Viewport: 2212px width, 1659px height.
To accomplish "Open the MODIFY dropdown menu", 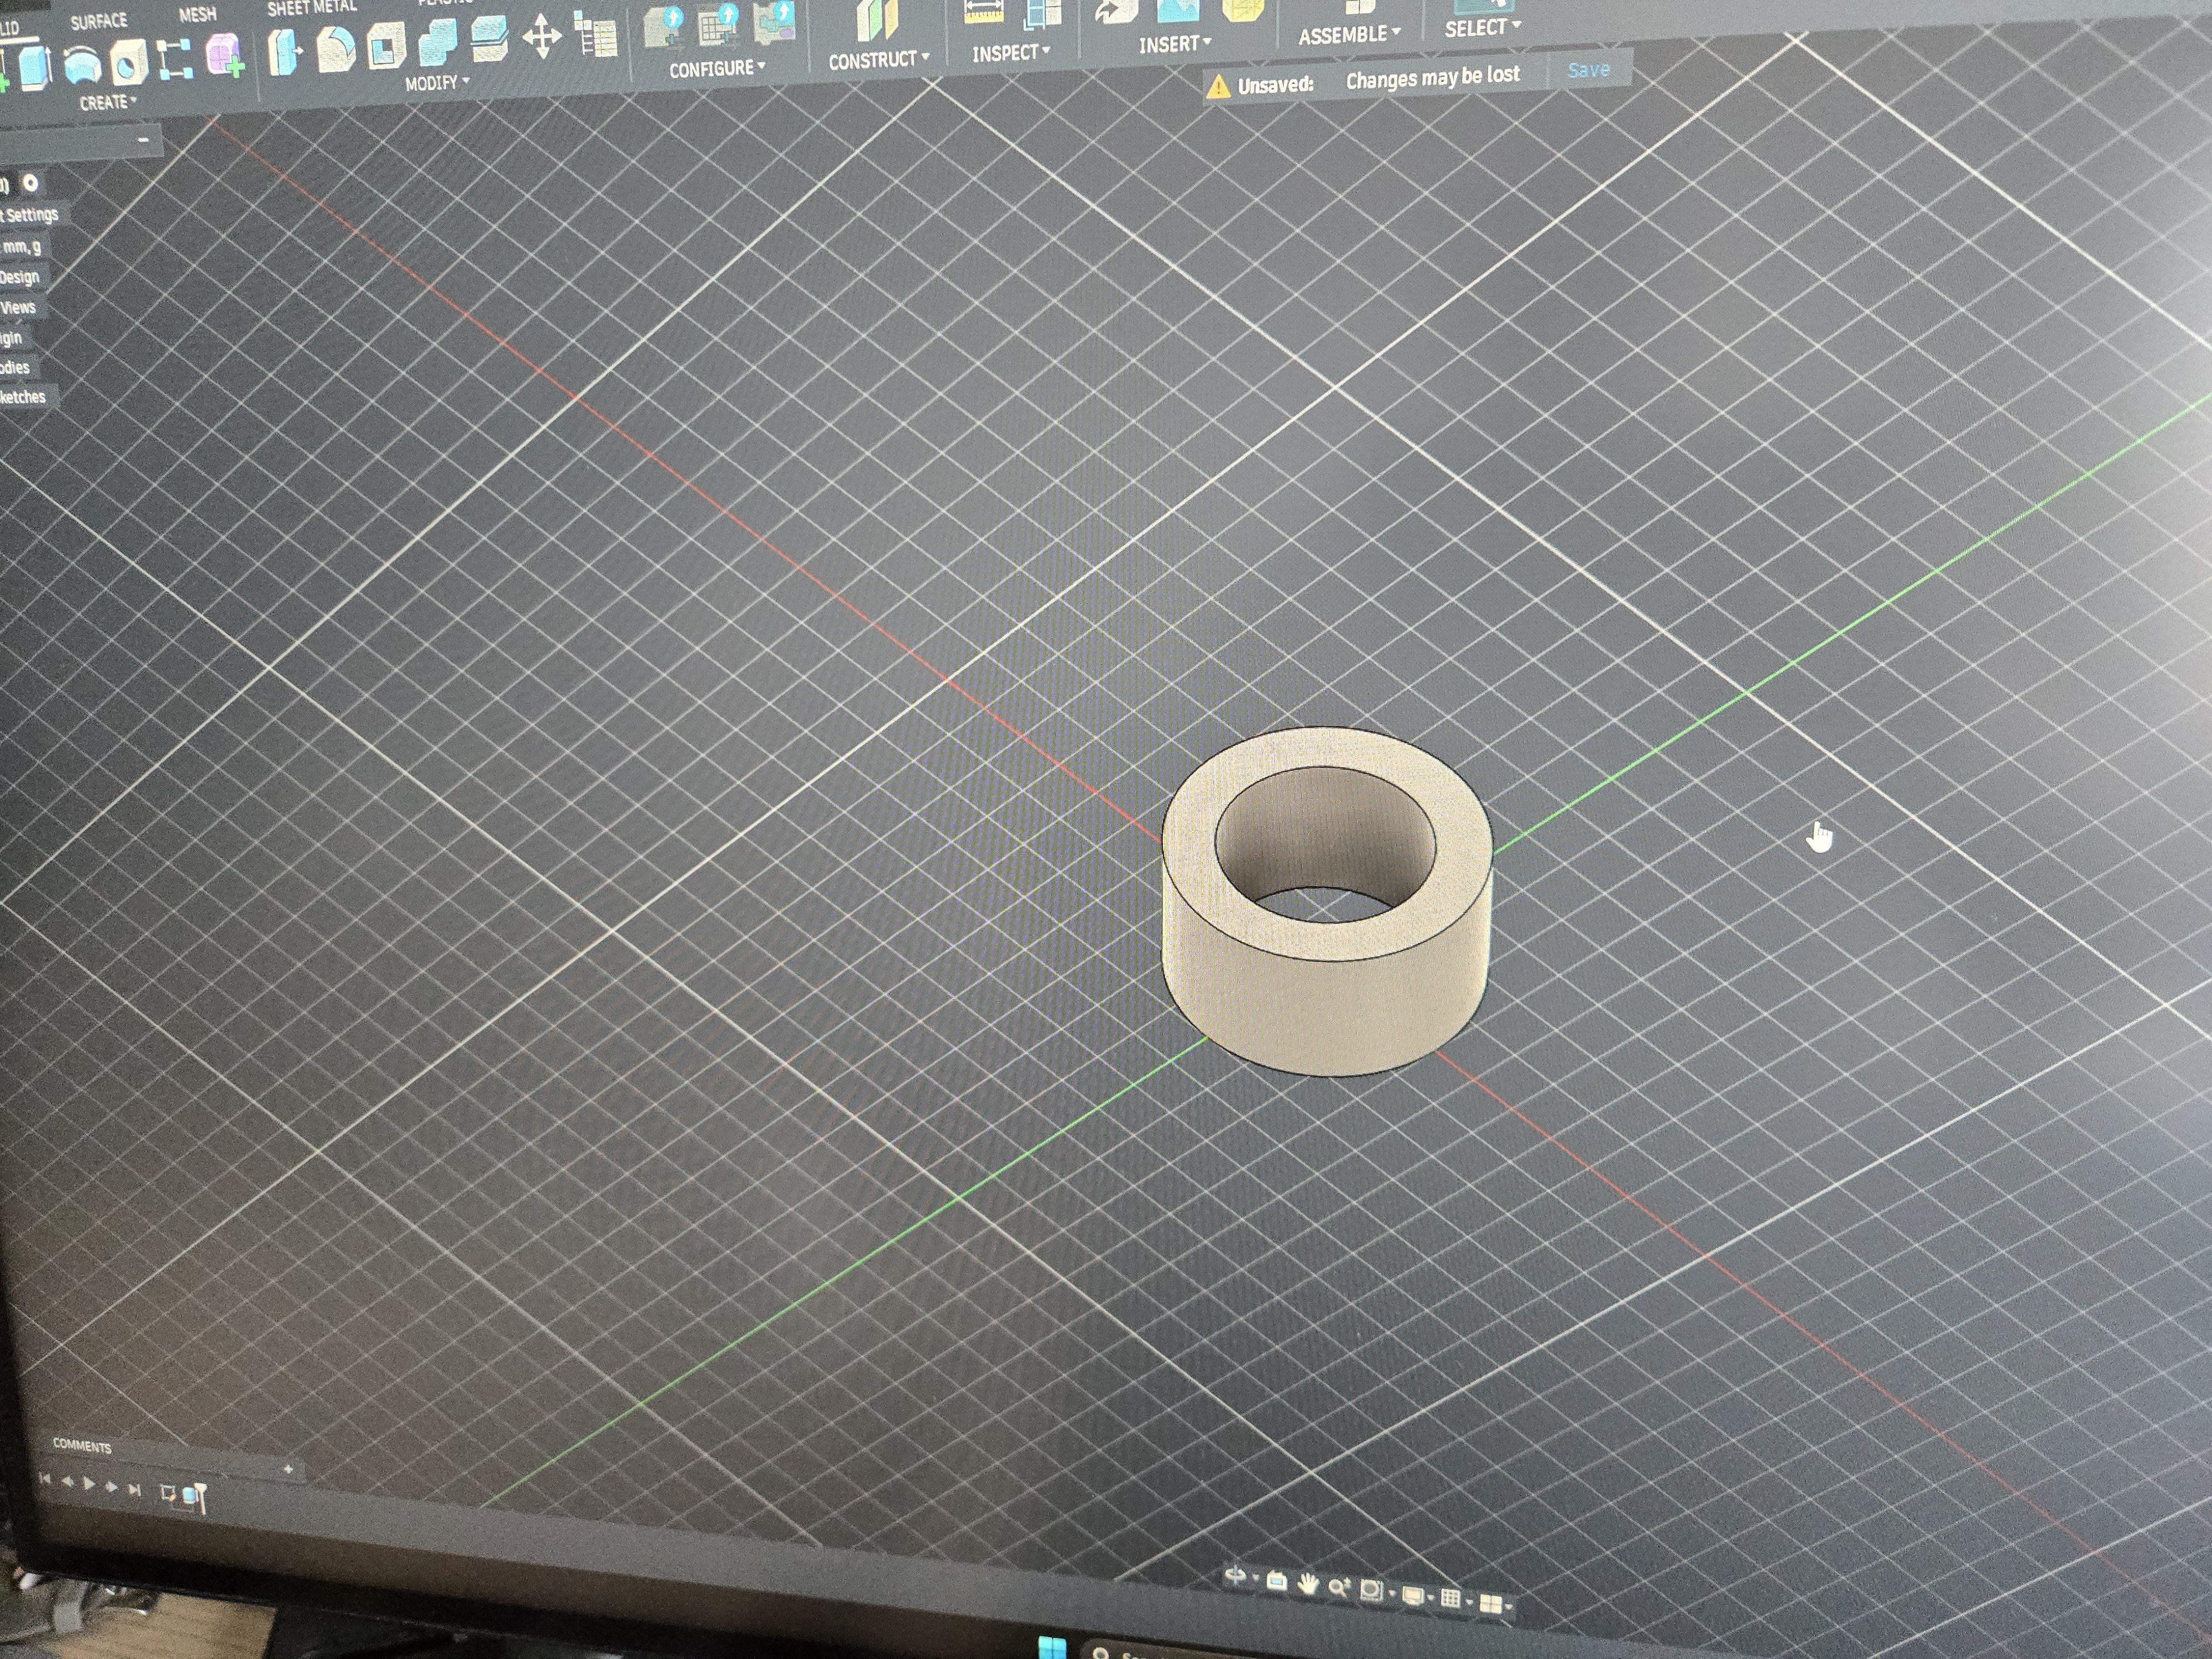I will point(437,83).
